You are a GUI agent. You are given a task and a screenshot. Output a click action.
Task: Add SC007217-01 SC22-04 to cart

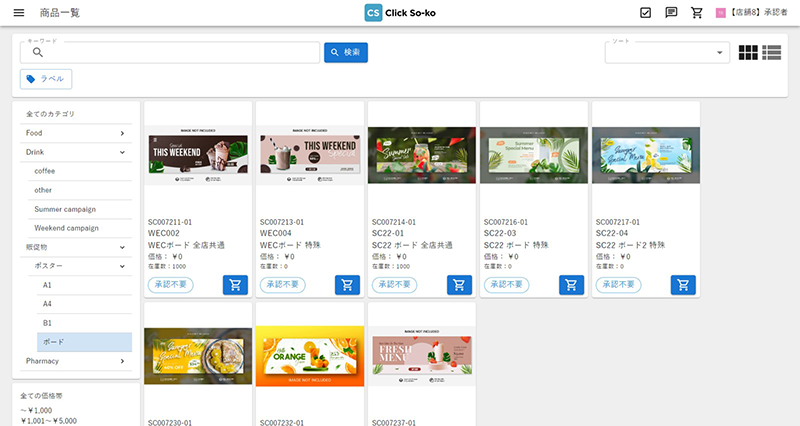point(683,285)
